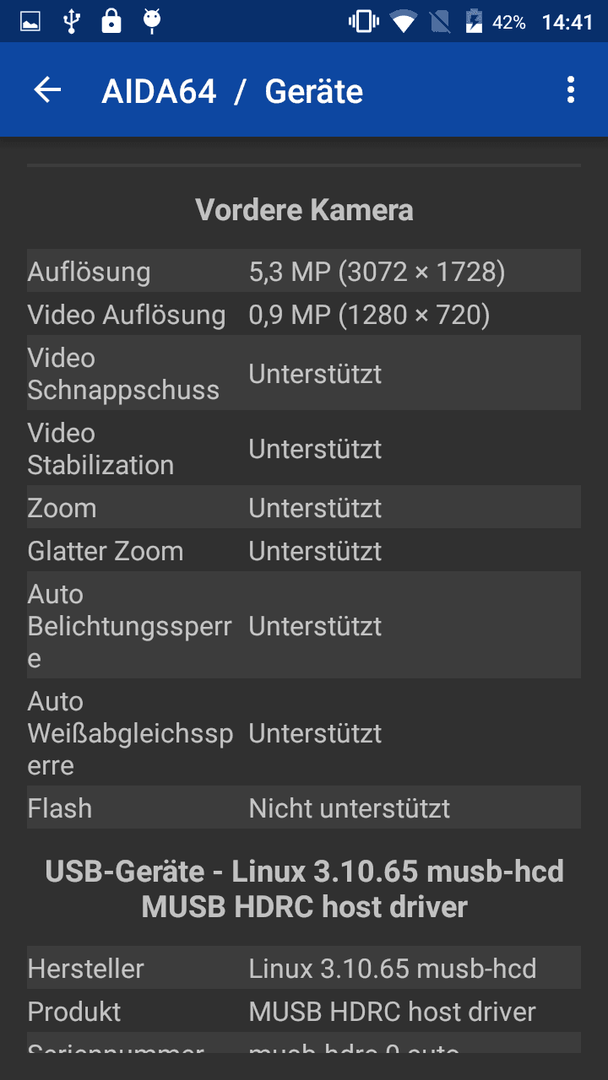Tap the Vordere Kamera section heading
The height and width of the screenshot is (1080, 608).
(304, 210)
